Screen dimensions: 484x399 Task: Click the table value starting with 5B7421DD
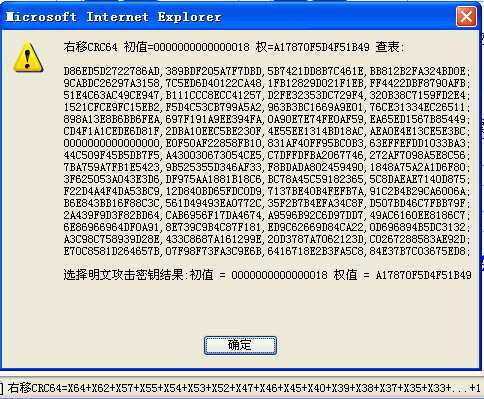[315, 71]
